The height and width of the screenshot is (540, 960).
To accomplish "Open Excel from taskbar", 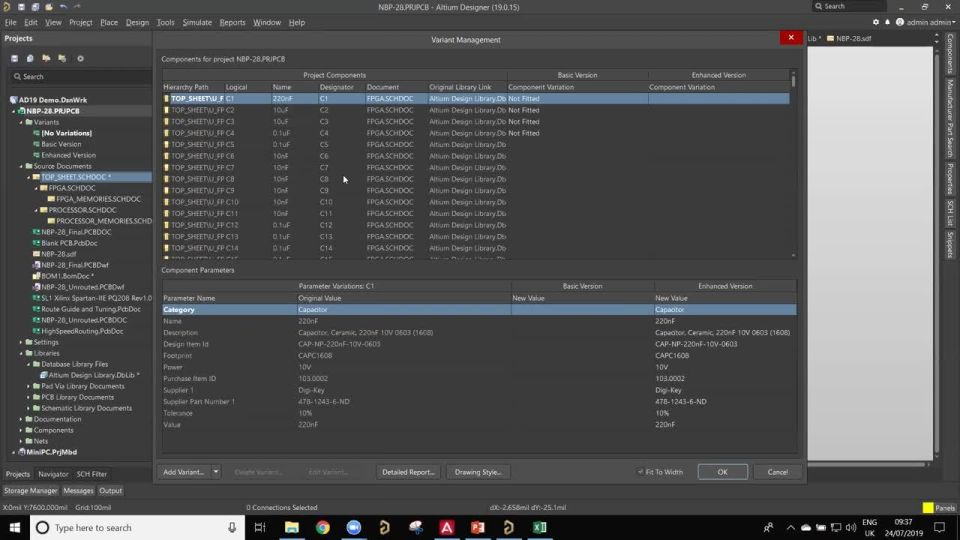I will pyautogui.click(x=539, y=527).
